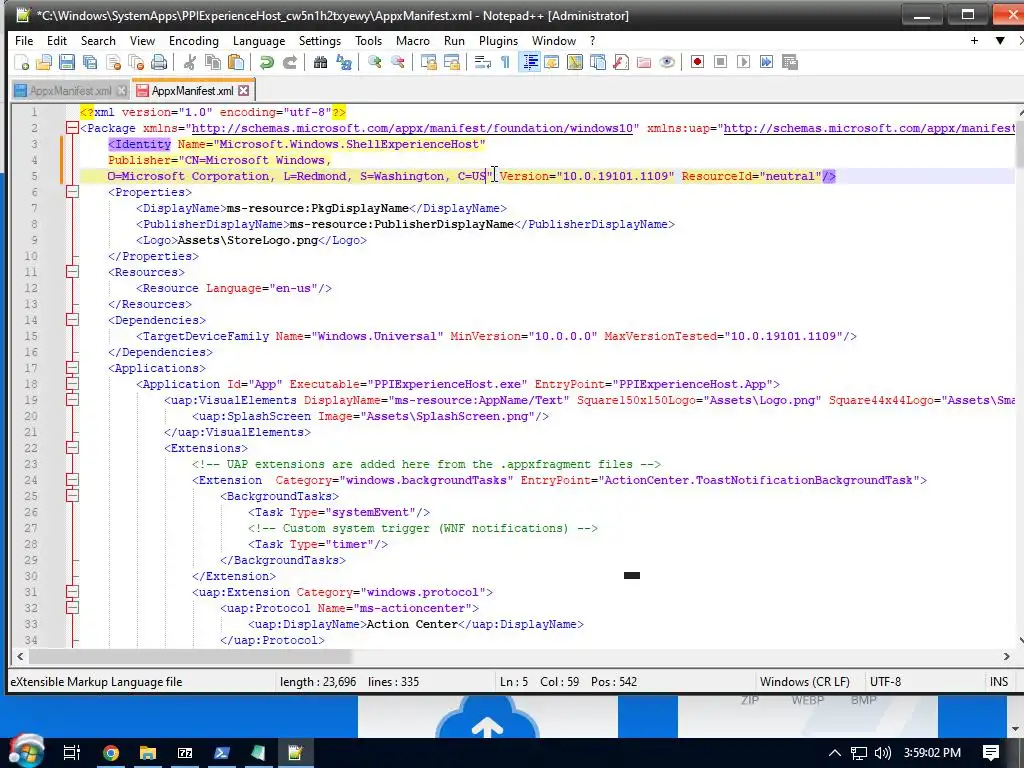
Task: Click the plus button beside the menu bar
Action: click(974, 40)
